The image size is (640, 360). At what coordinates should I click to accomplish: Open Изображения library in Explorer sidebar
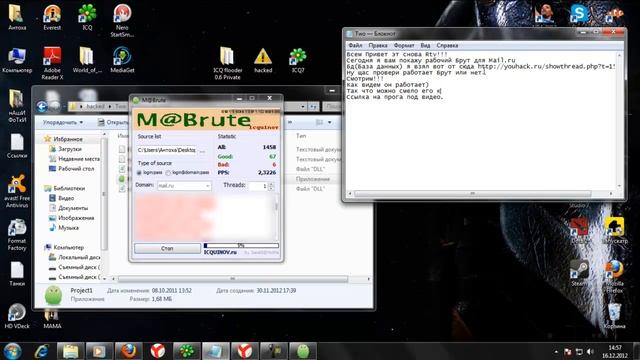click(x=76, y=218)
